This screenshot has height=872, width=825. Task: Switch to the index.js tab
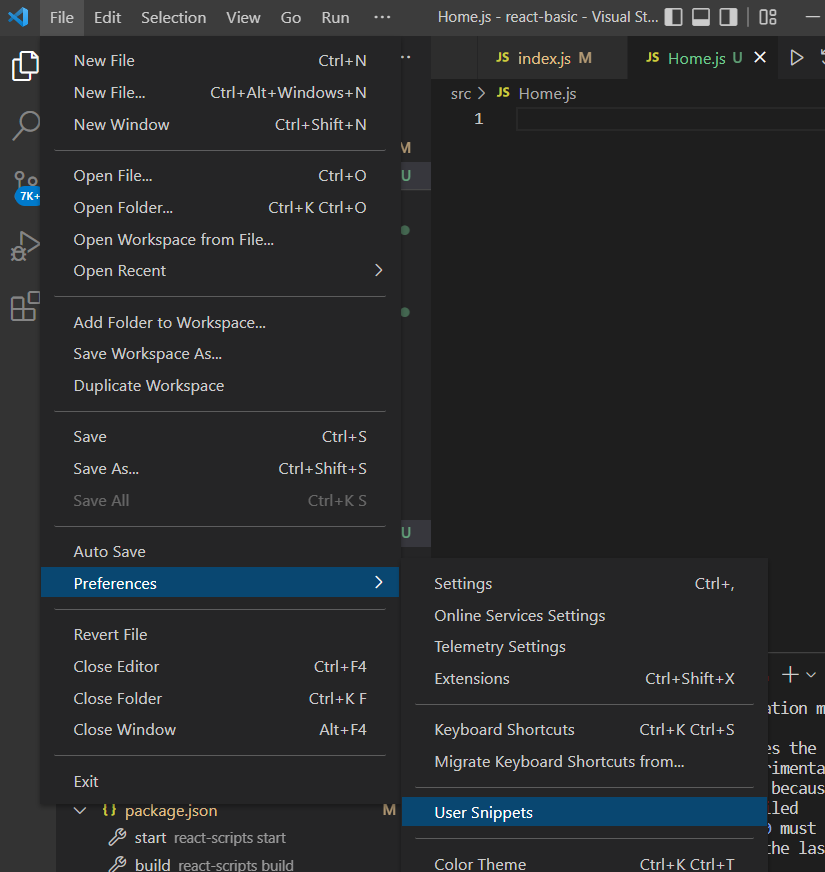click(x=552, y=58)
